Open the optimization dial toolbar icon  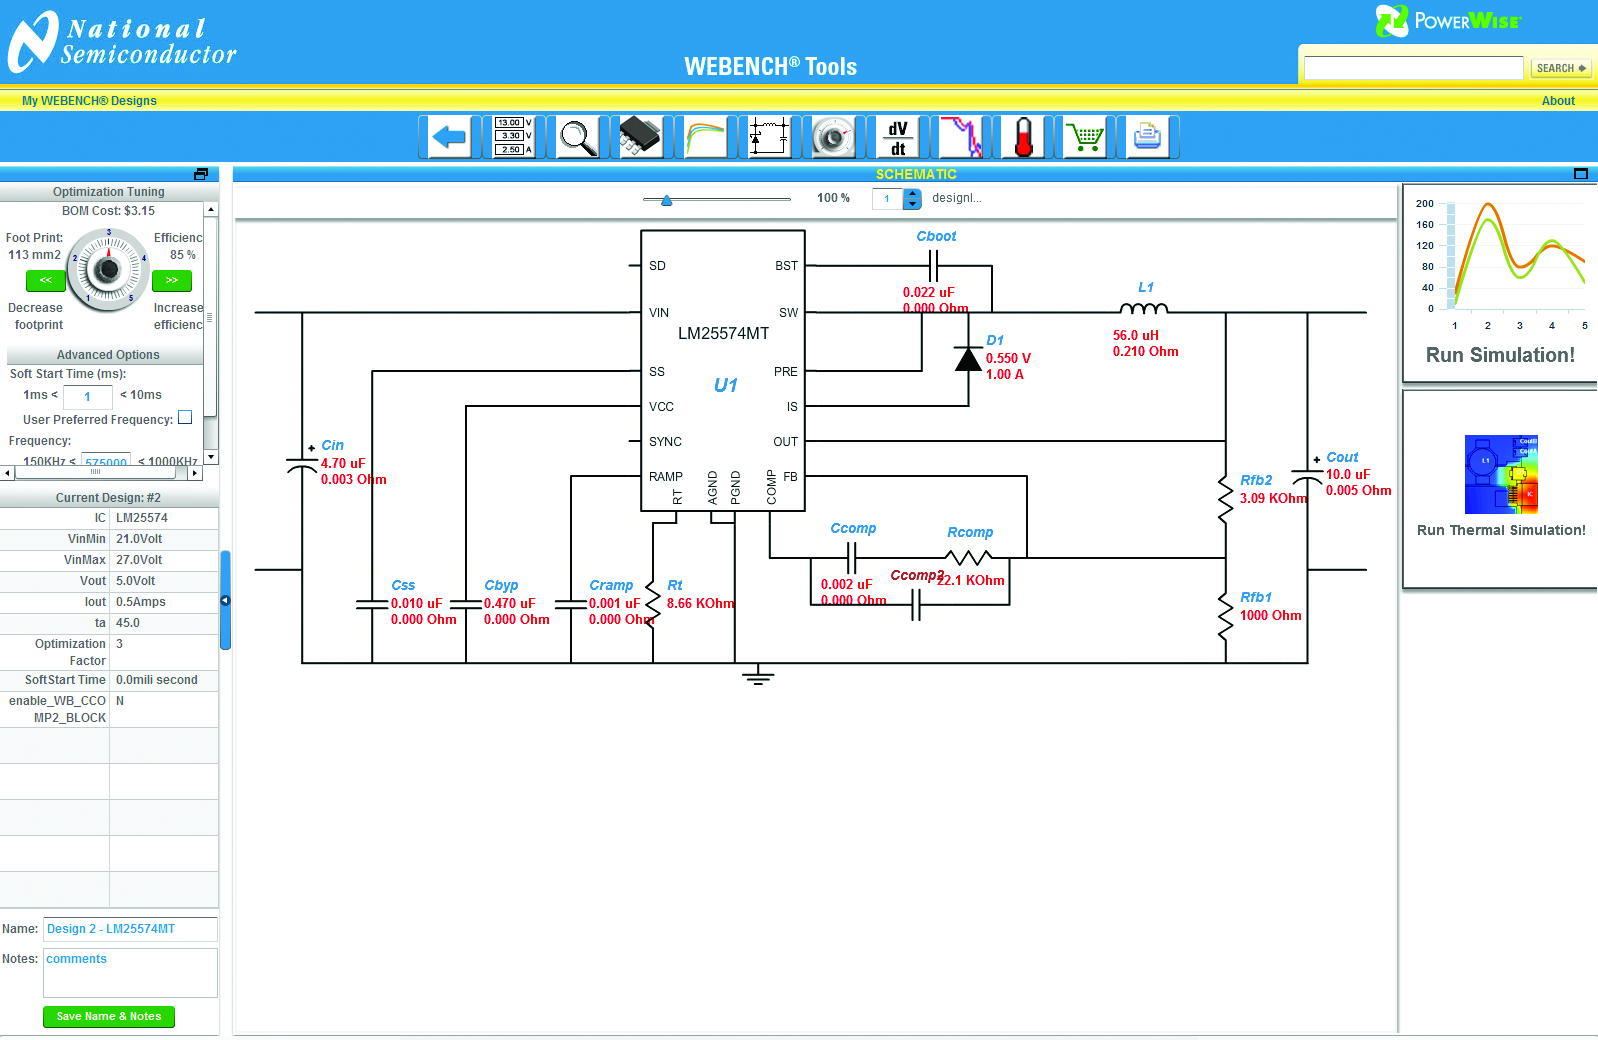click(x=833, y=137)
